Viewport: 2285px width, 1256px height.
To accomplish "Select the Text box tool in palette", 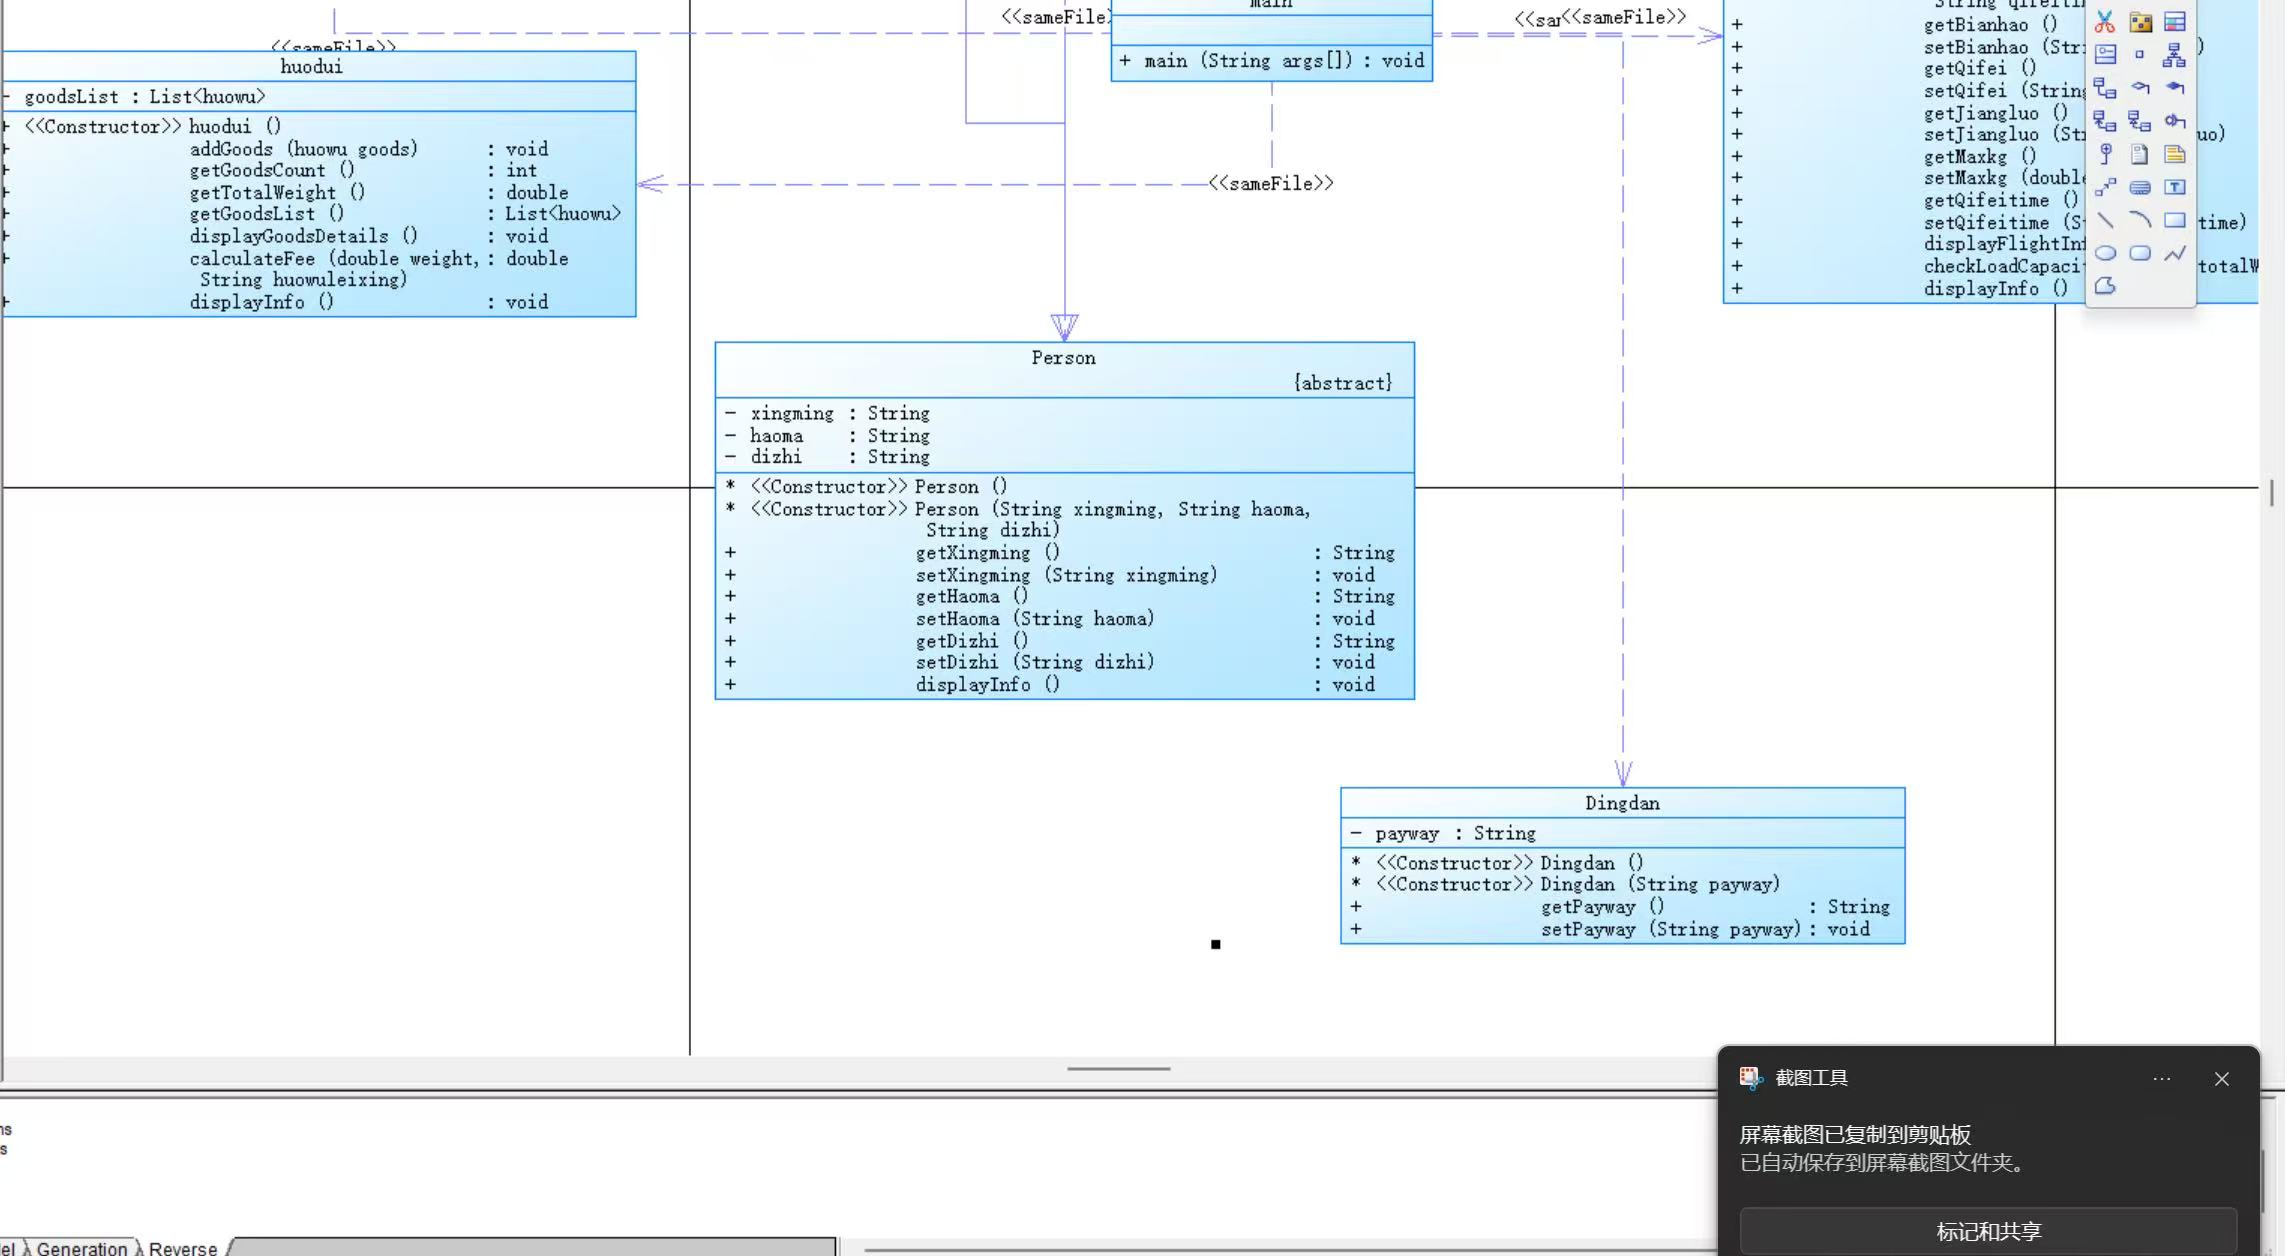I will pyautogui.click(x=2174, y=187).
